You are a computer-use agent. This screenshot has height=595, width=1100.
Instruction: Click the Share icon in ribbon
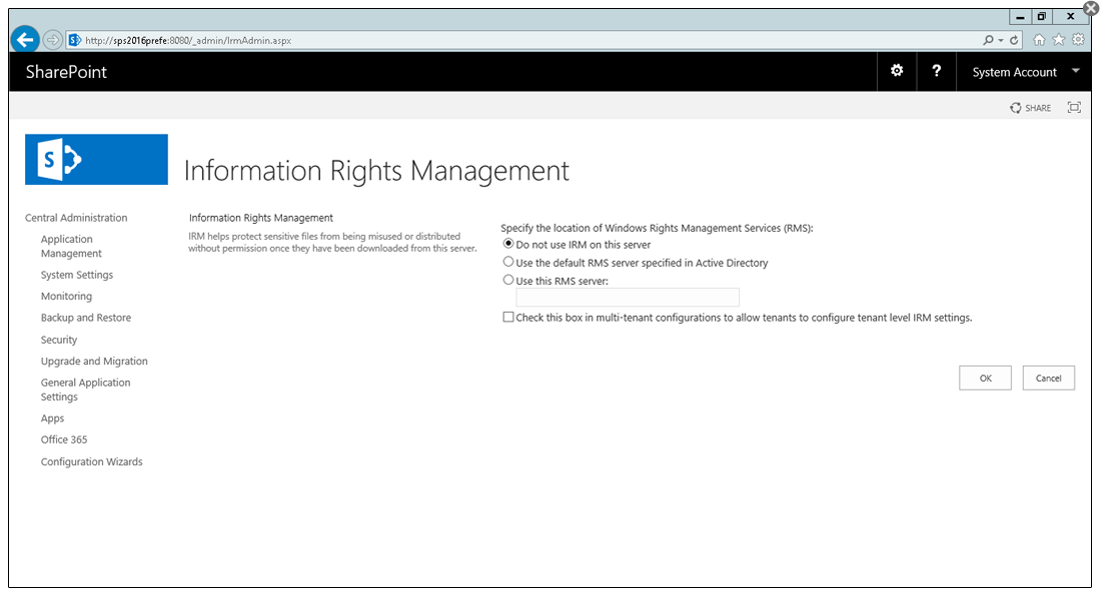pyautogui.click(x=1015, y=108)
